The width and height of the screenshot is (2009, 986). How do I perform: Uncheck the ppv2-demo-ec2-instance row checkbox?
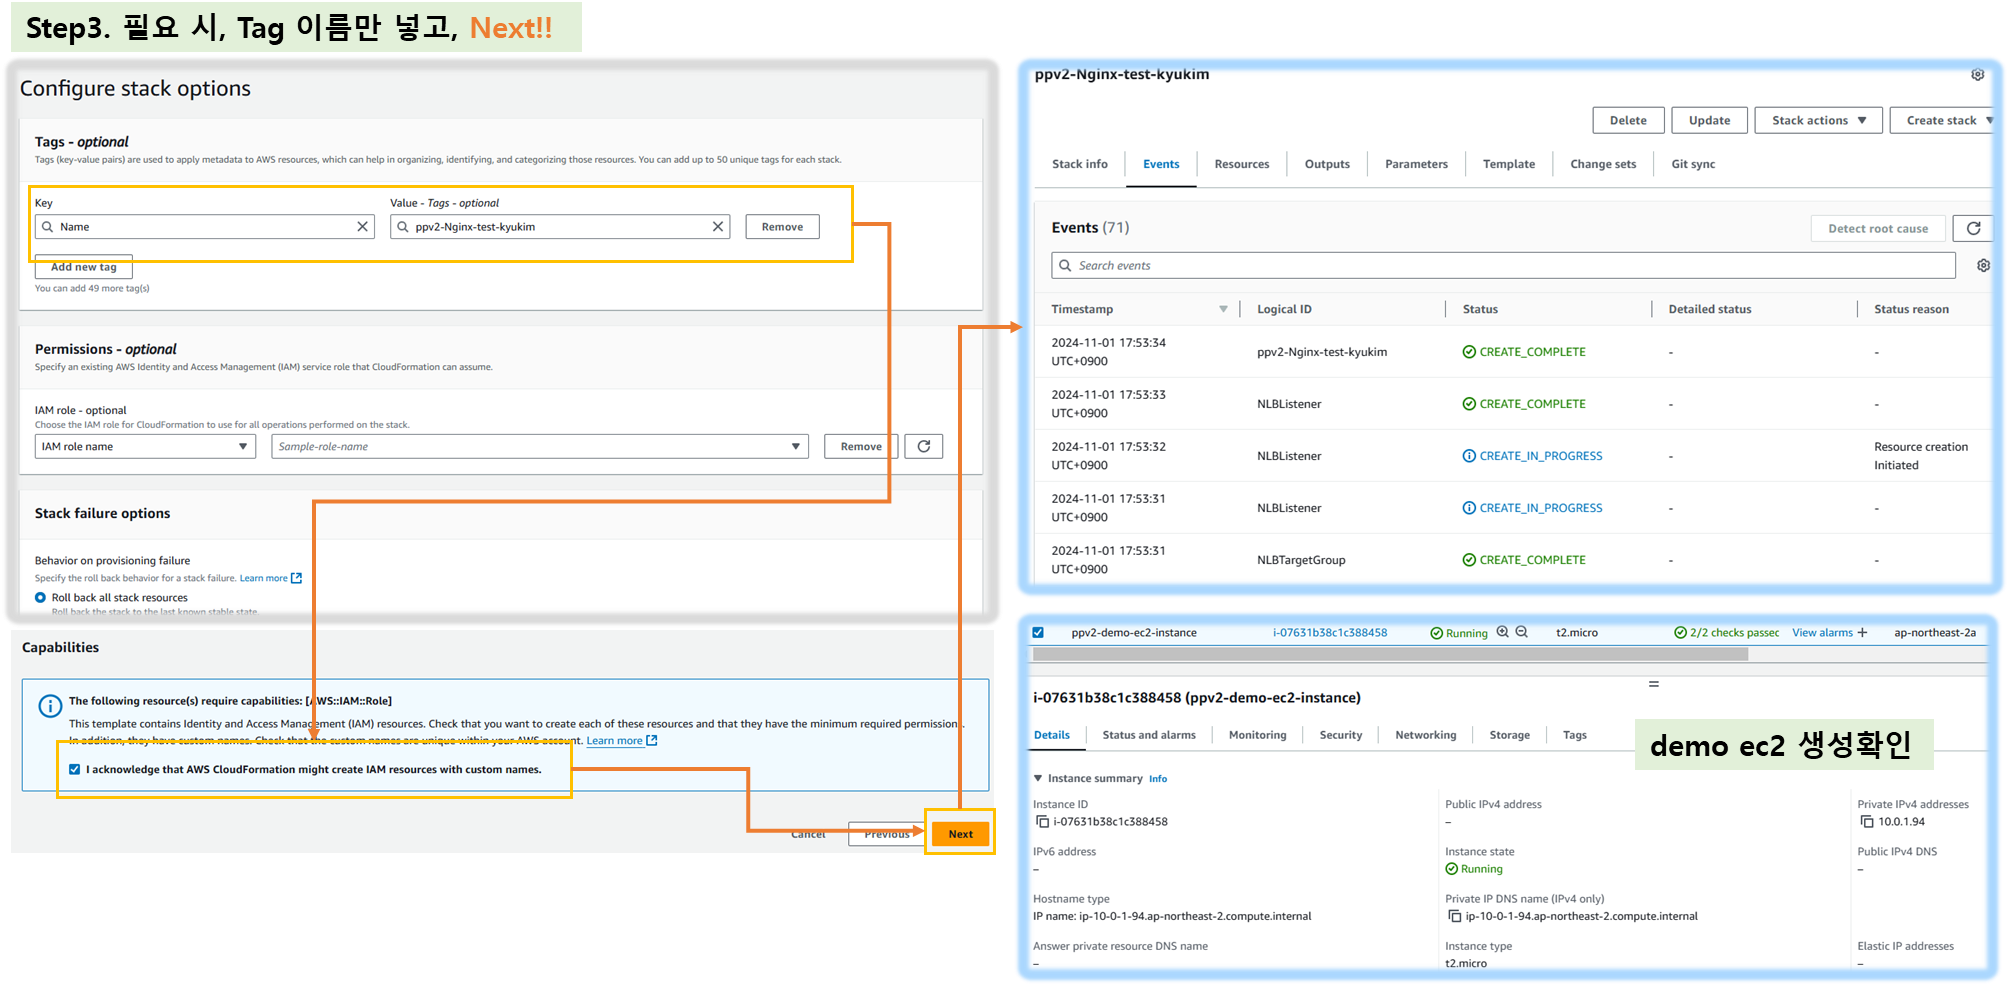click(1038, 632)
